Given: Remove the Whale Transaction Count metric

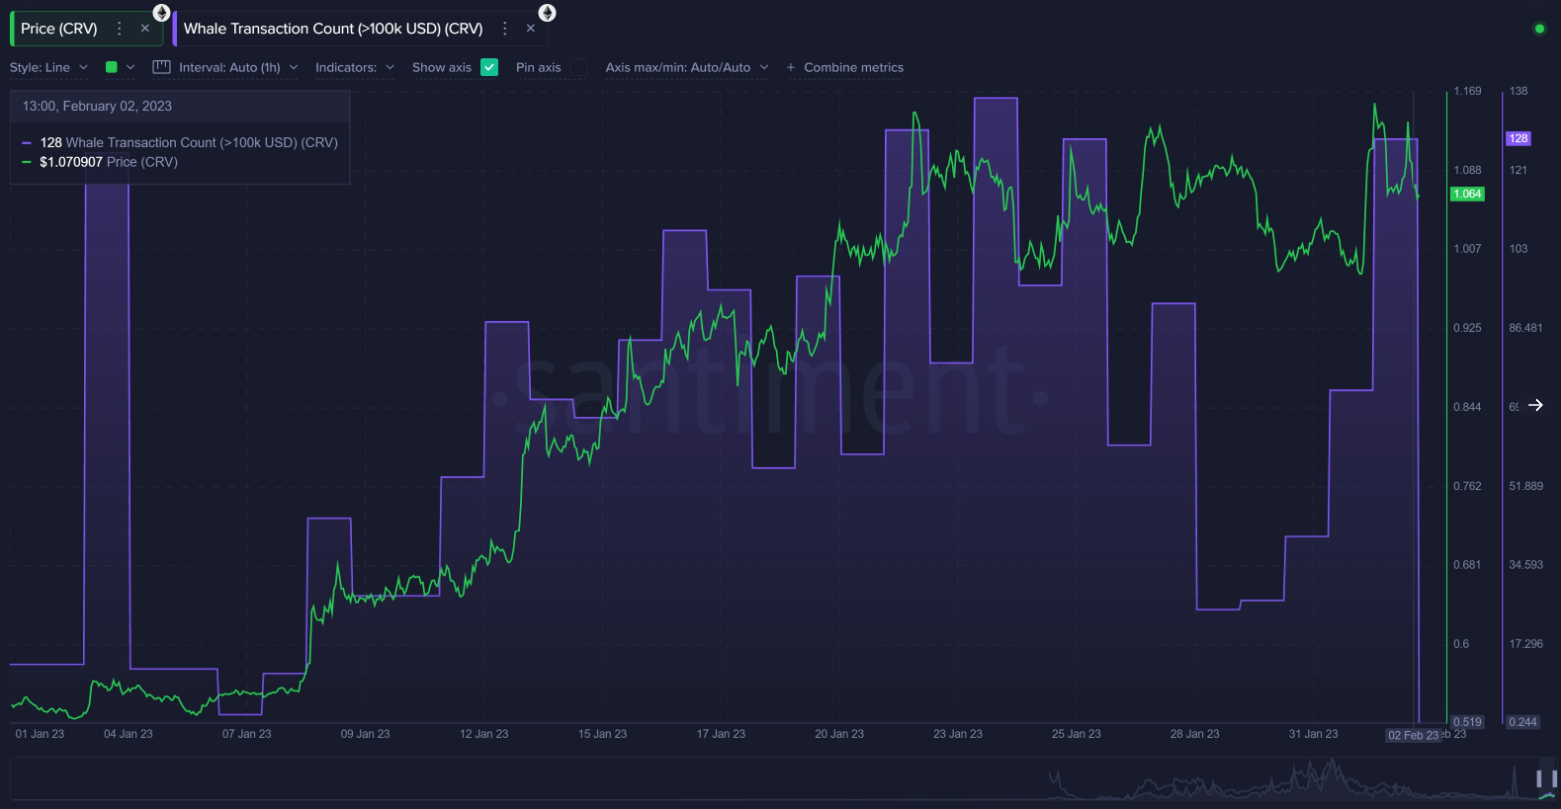Looking at the screenshot, I should point(531,28).
